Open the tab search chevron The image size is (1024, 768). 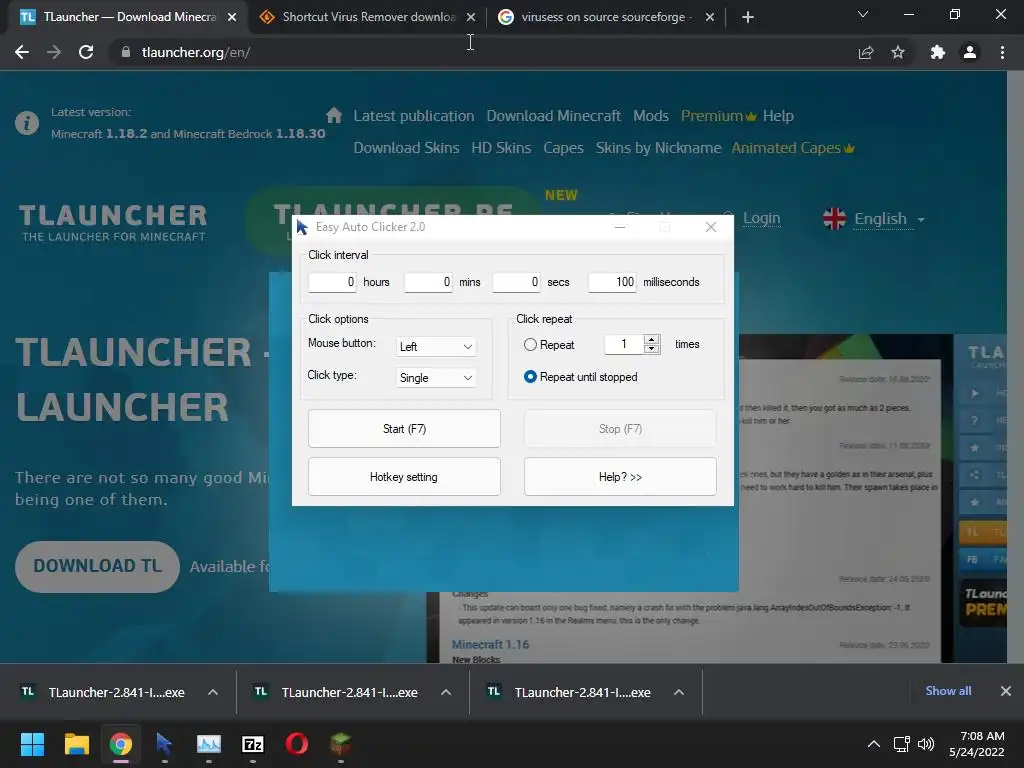[x=863, y=14]
